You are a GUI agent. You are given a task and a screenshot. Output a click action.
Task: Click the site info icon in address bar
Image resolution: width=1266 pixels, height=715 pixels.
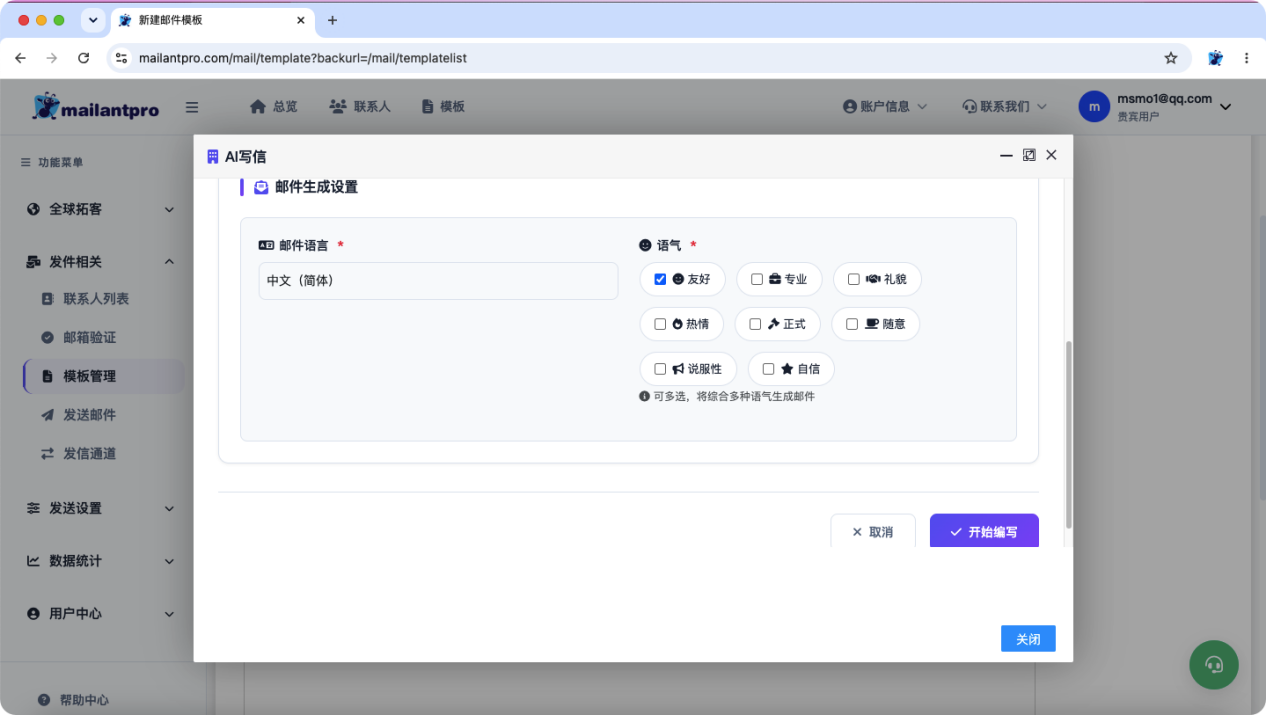[x=122, y=58]
